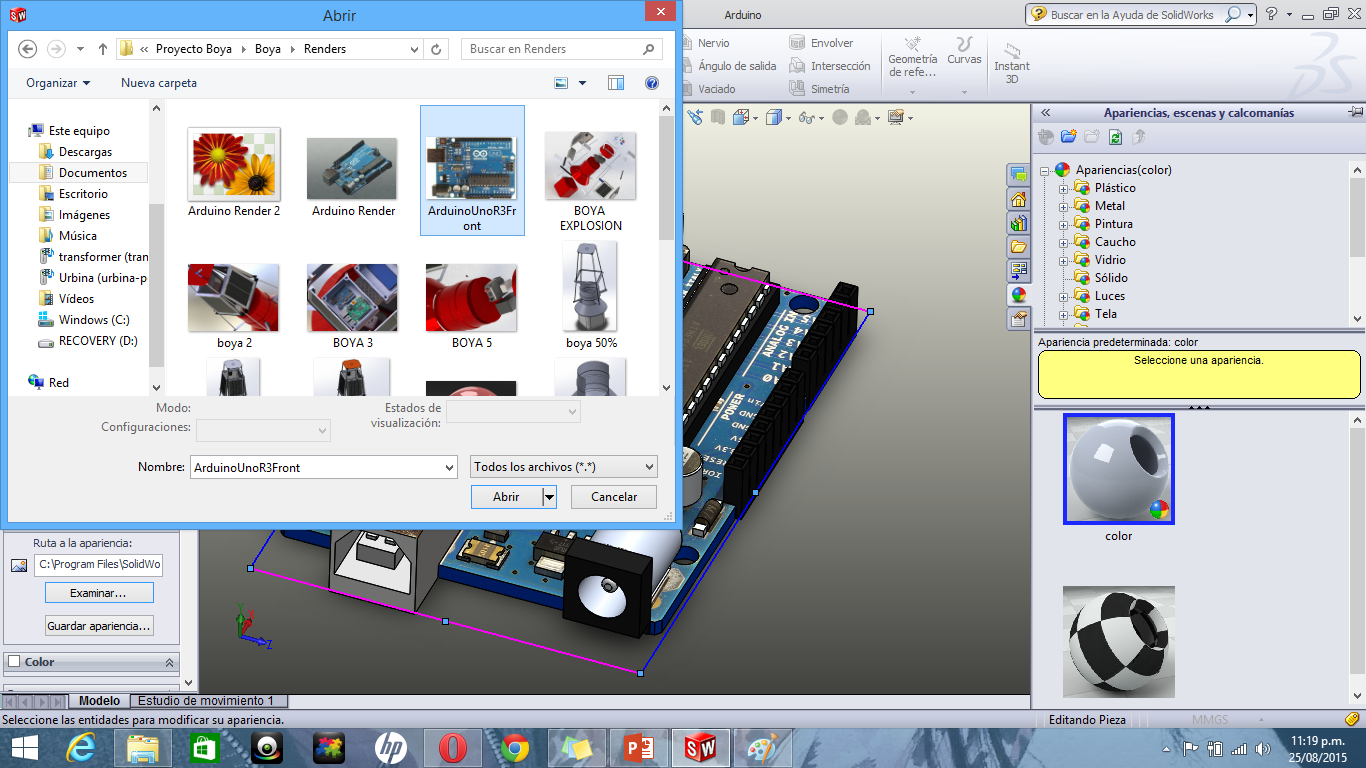Open the address bar history dropdown

[x=416, y=49]
